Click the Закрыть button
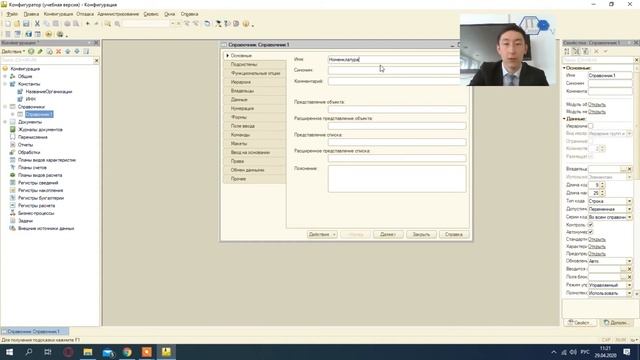This screenshot has height=360, width=640. [x=421, y=234]
